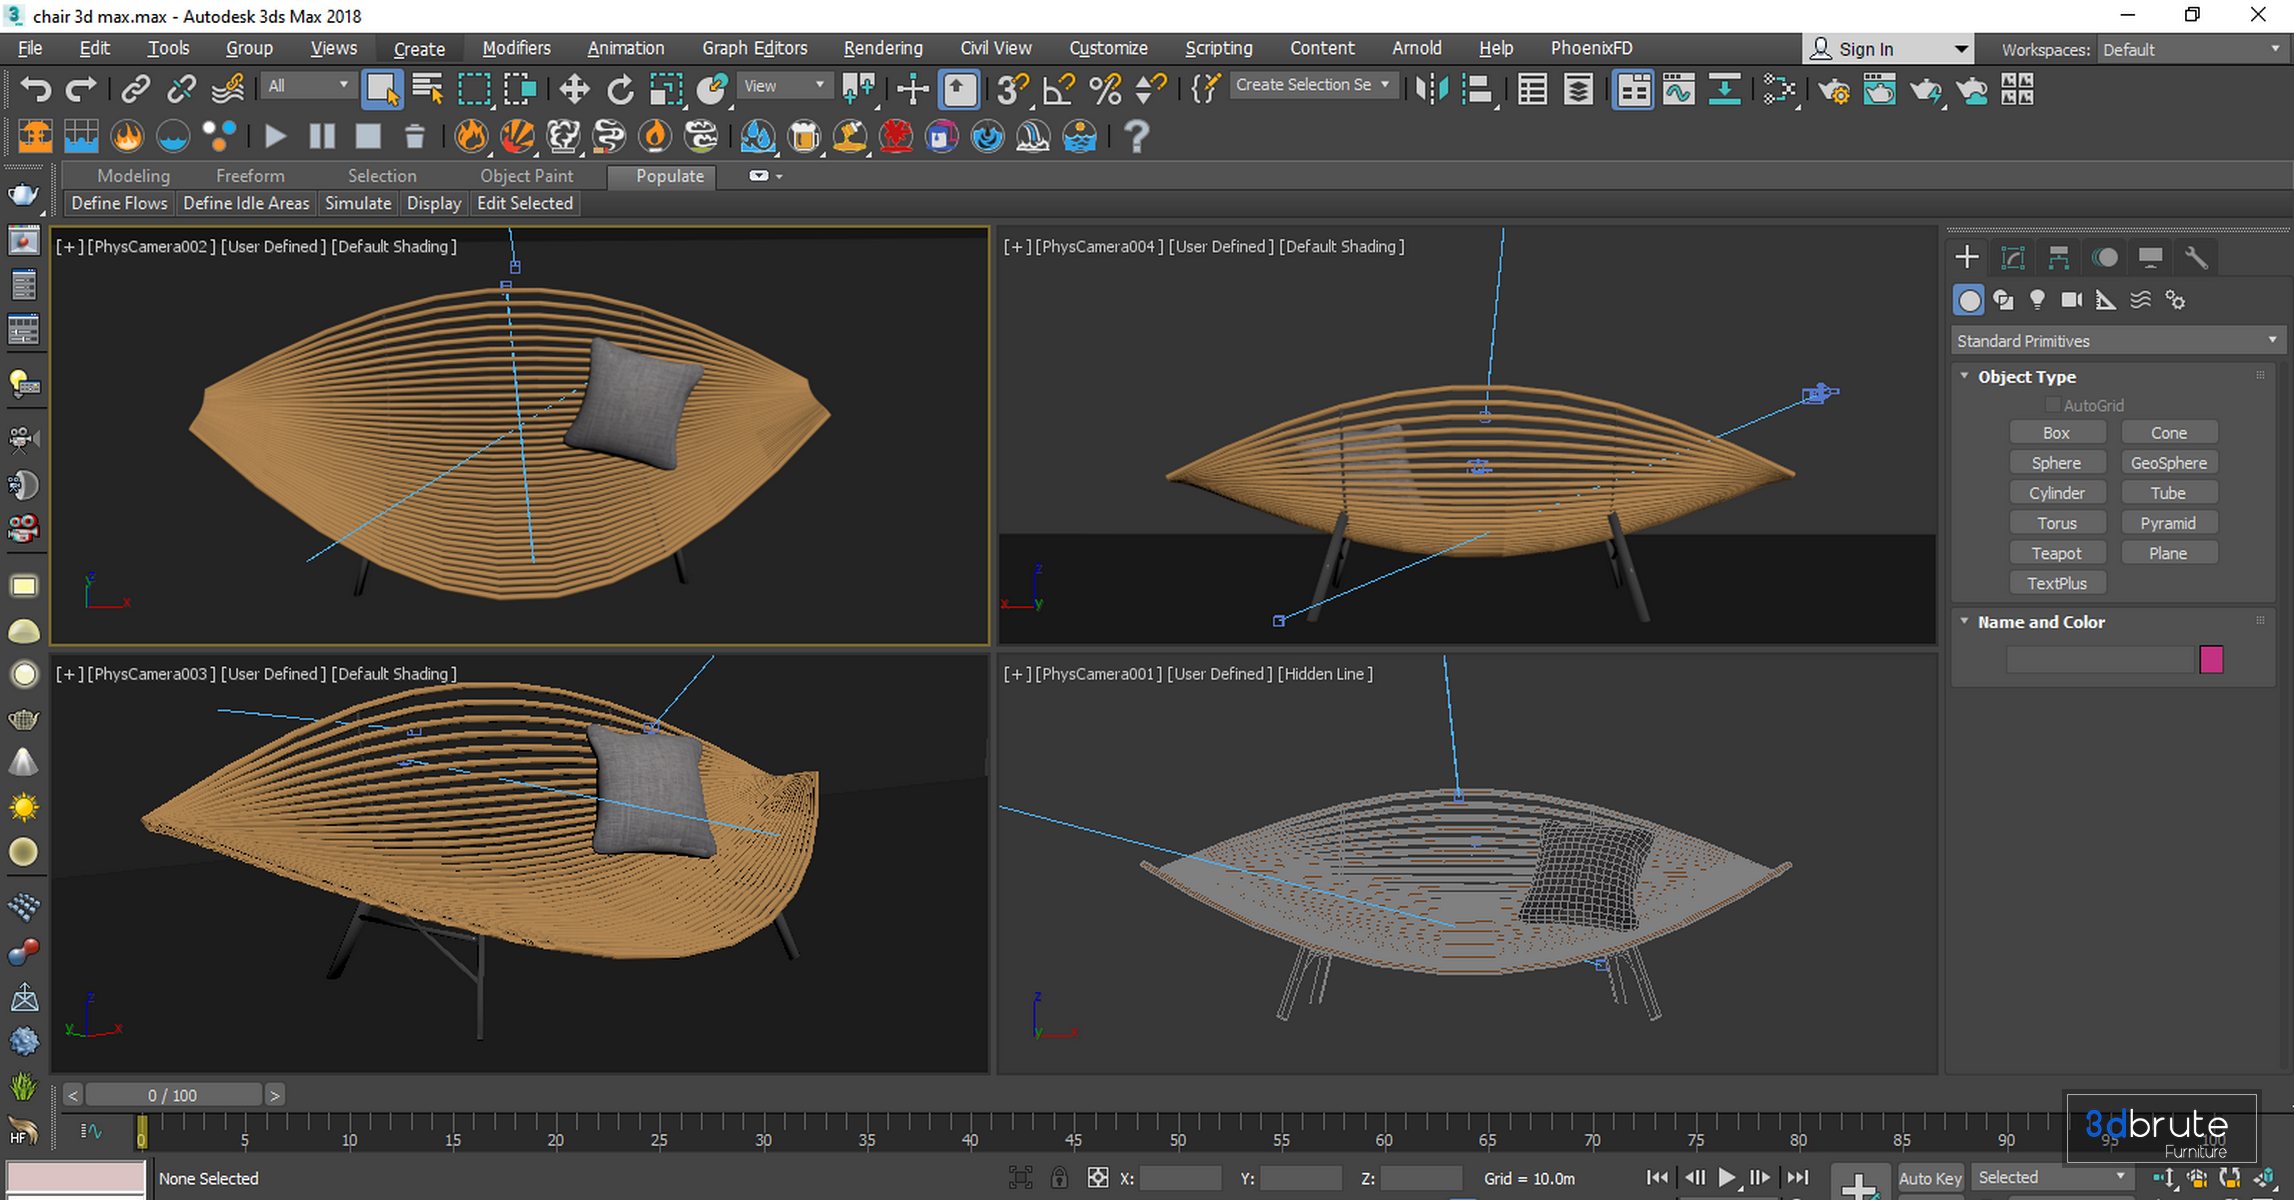The image size is (2294, 1200).
Task: Open the Utilities wrench panel
Action: tap(2196, 258)
